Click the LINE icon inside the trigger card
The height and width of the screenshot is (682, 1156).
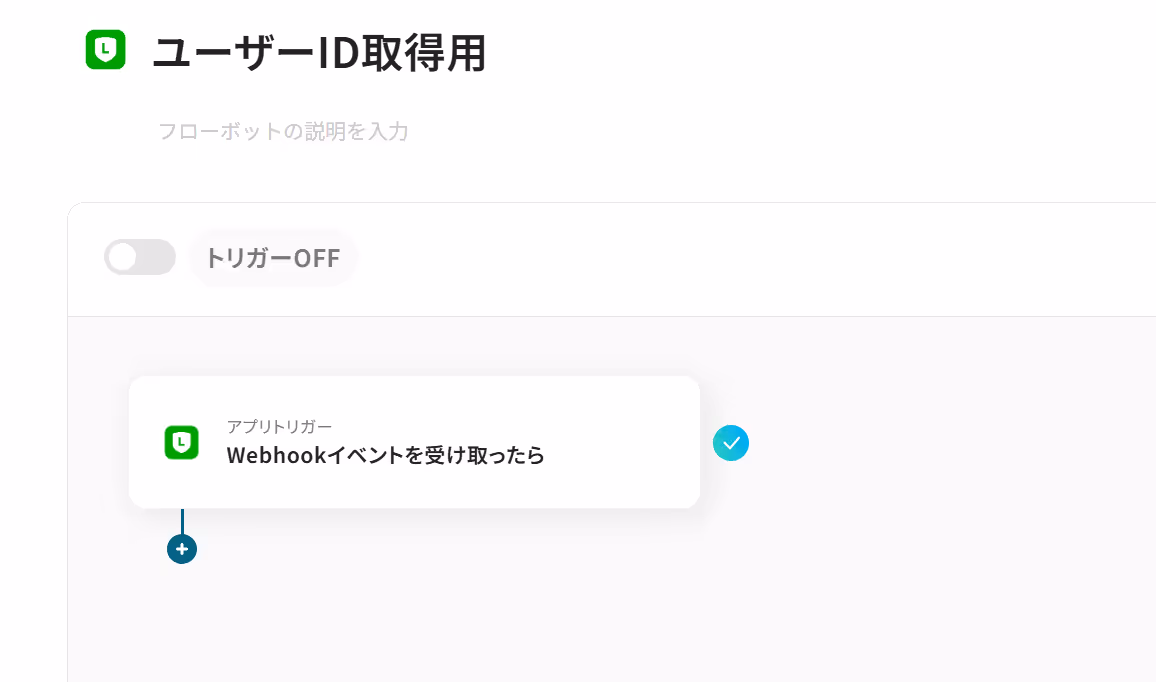(181, 442)
